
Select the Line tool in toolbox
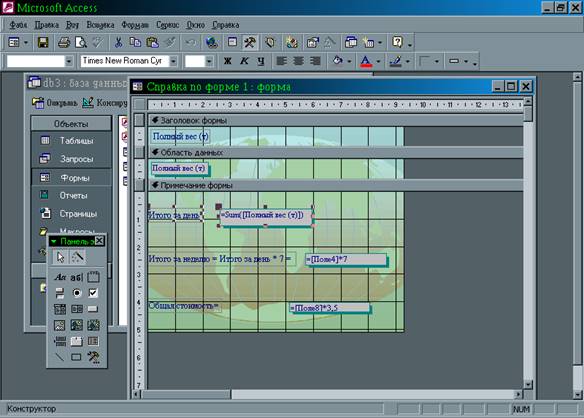[60, 357]
